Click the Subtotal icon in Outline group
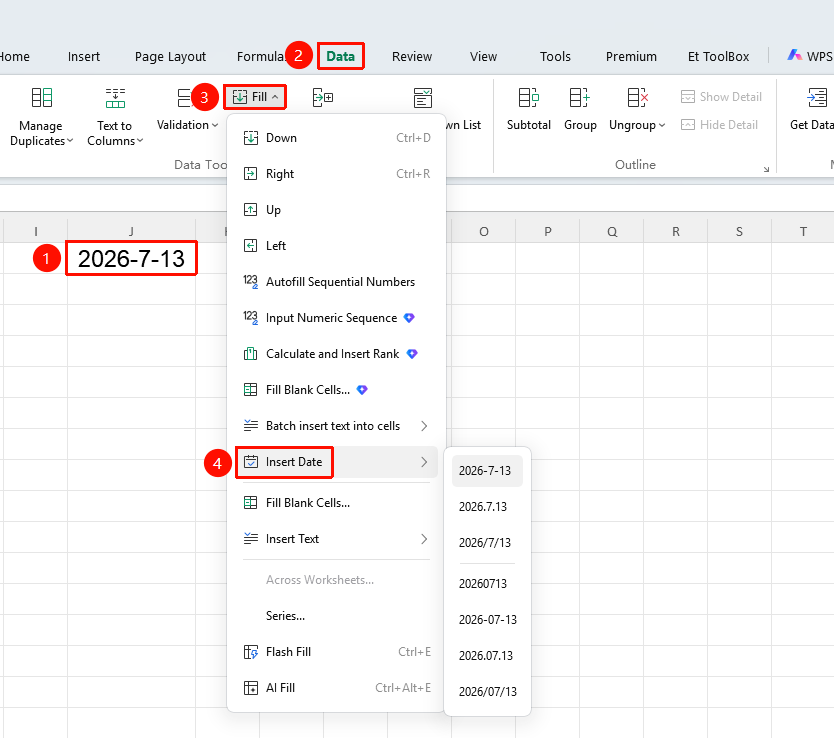 tap(528, 98)
